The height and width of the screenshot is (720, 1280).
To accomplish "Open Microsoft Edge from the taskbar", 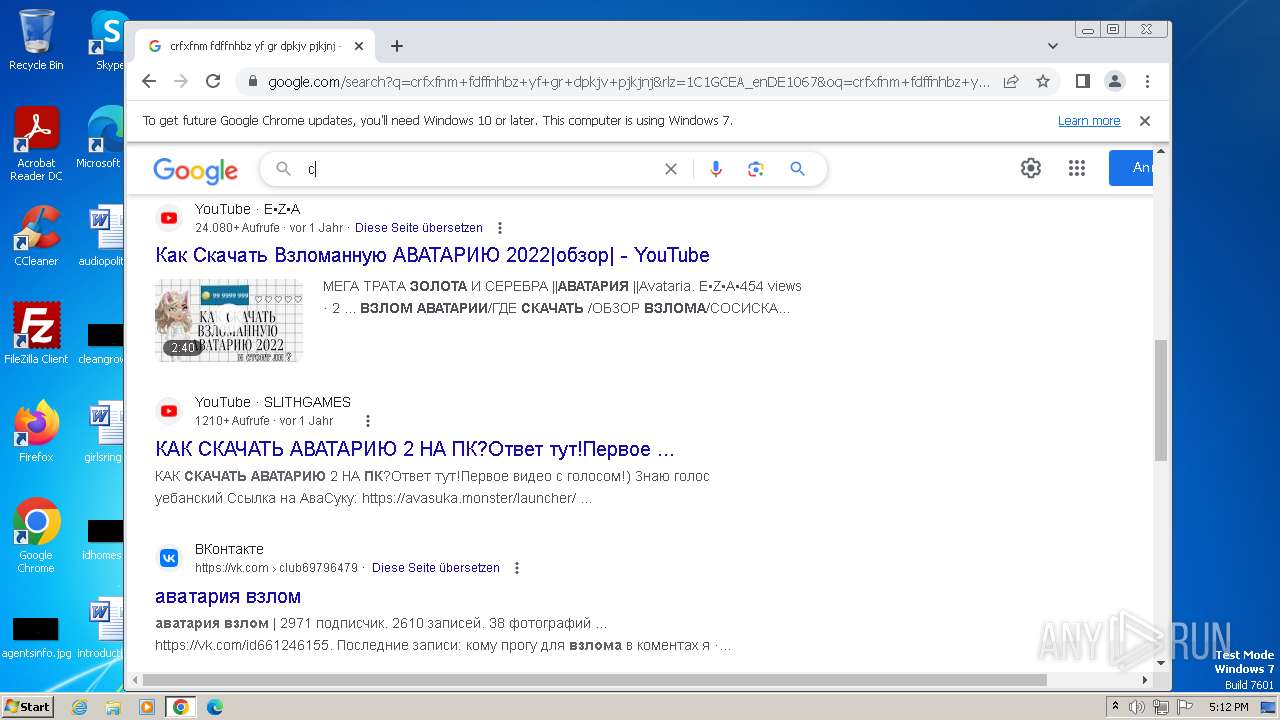I will tap(215, 707).
